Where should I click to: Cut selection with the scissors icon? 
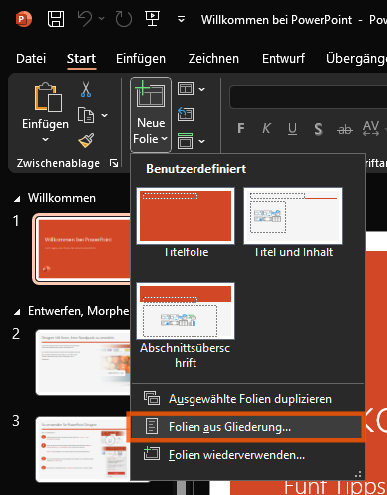pos(86,89)
